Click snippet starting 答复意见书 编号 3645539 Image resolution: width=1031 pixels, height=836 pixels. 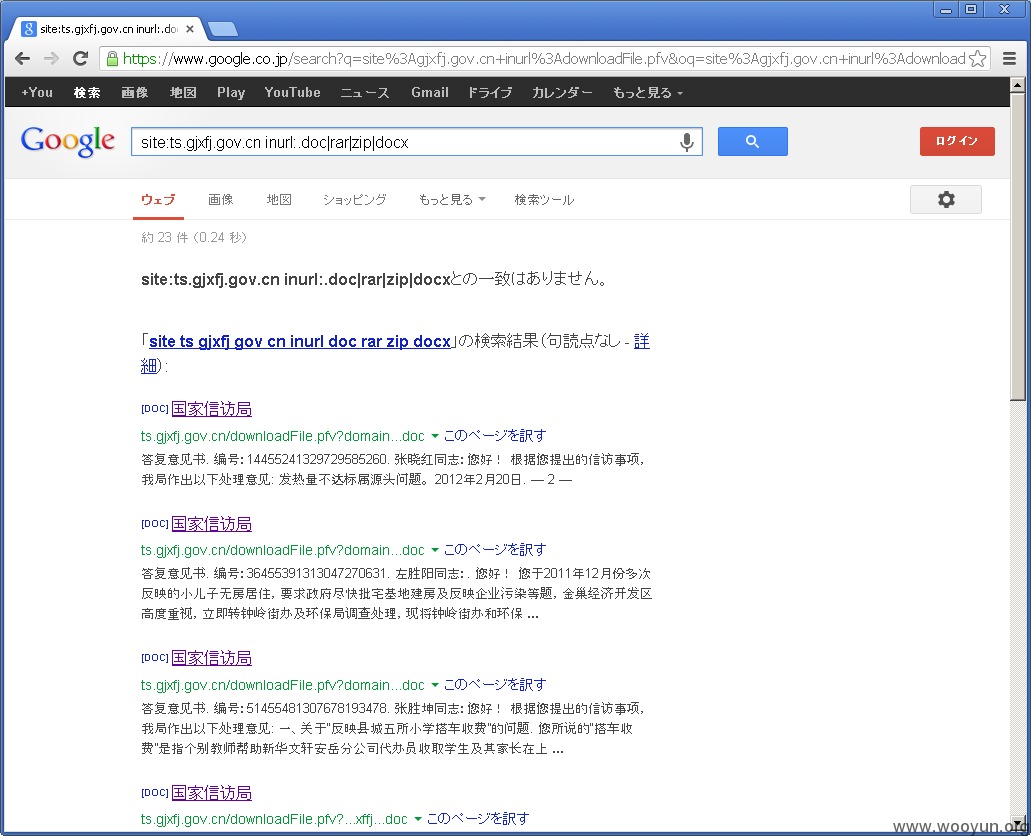(x=396, y=594)
